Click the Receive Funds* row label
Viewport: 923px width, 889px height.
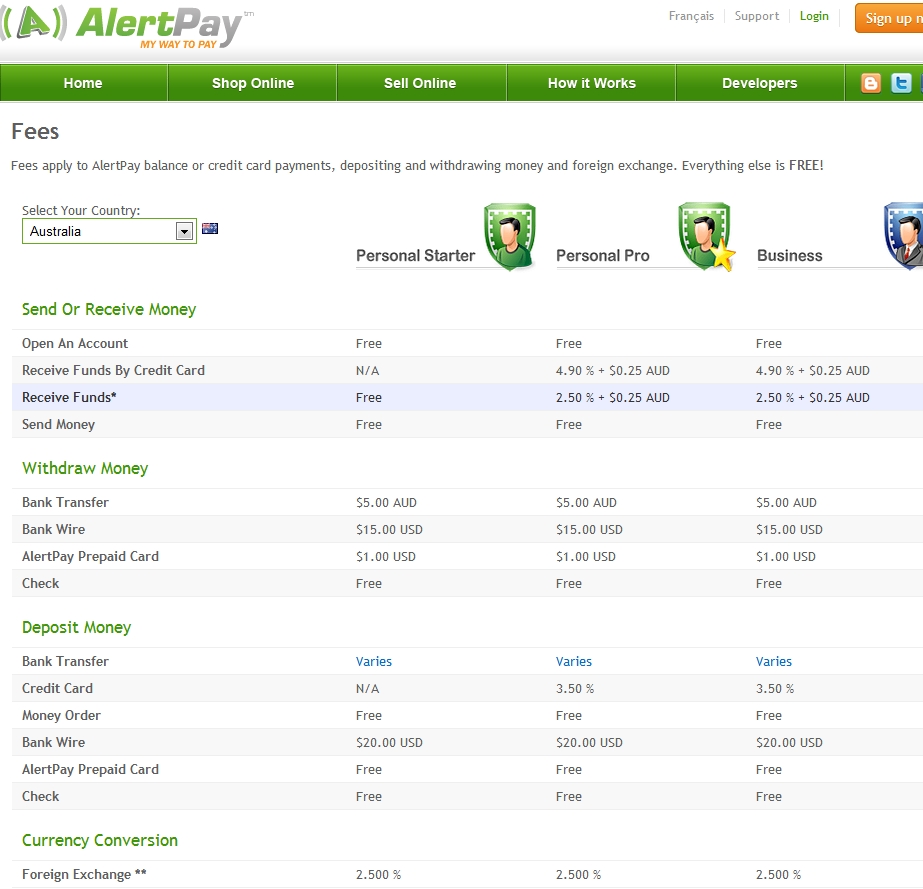point(69,397)
